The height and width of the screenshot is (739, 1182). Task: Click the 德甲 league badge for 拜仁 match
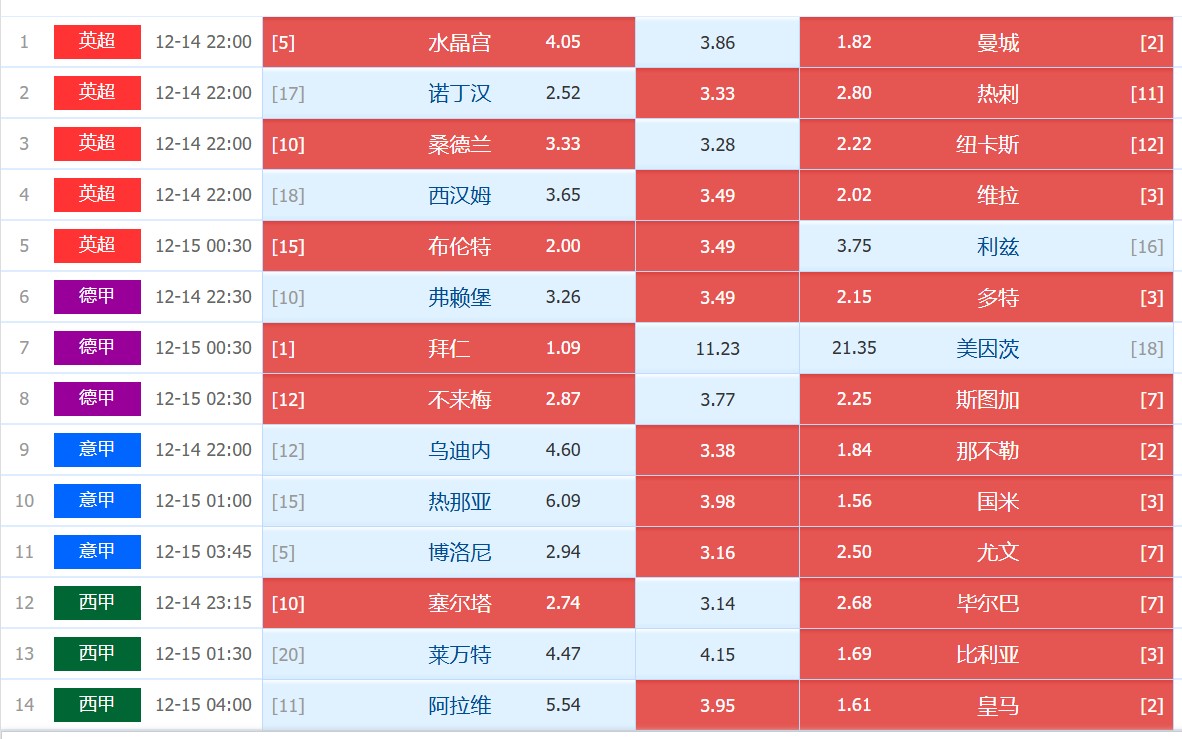97,347
